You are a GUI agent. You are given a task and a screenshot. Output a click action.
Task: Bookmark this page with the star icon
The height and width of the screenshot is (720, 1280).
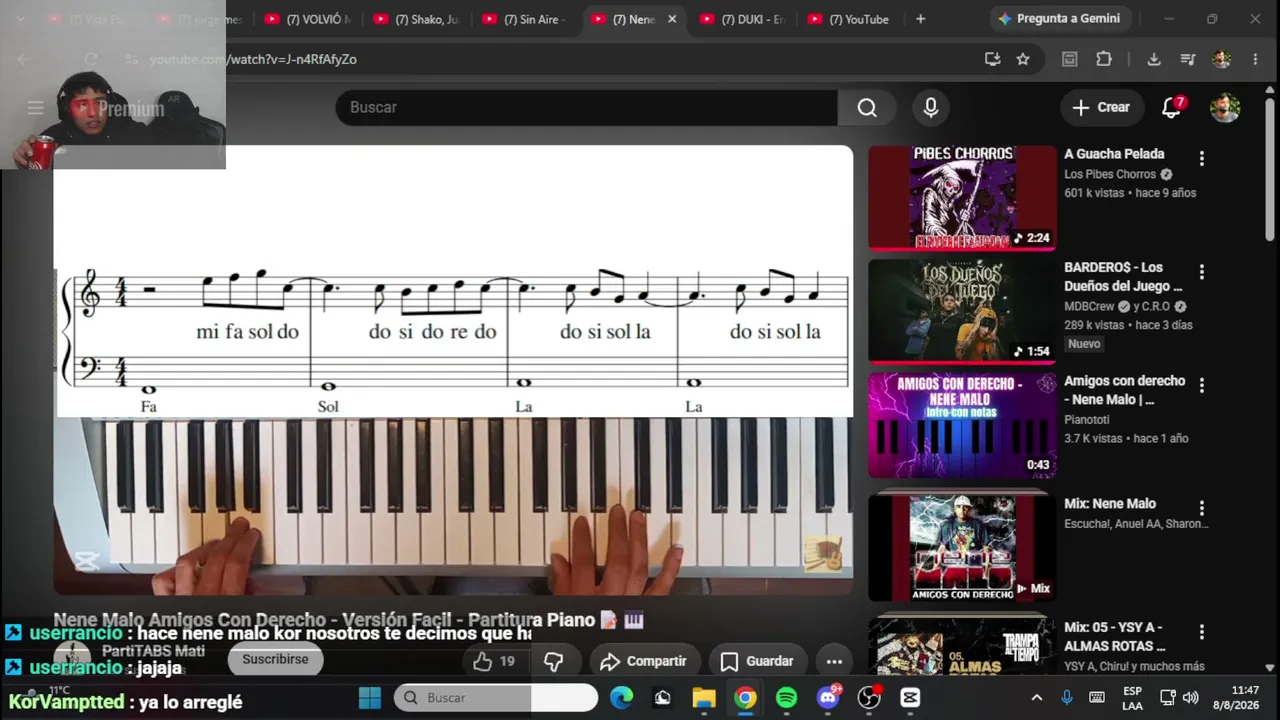[1023, 59]
